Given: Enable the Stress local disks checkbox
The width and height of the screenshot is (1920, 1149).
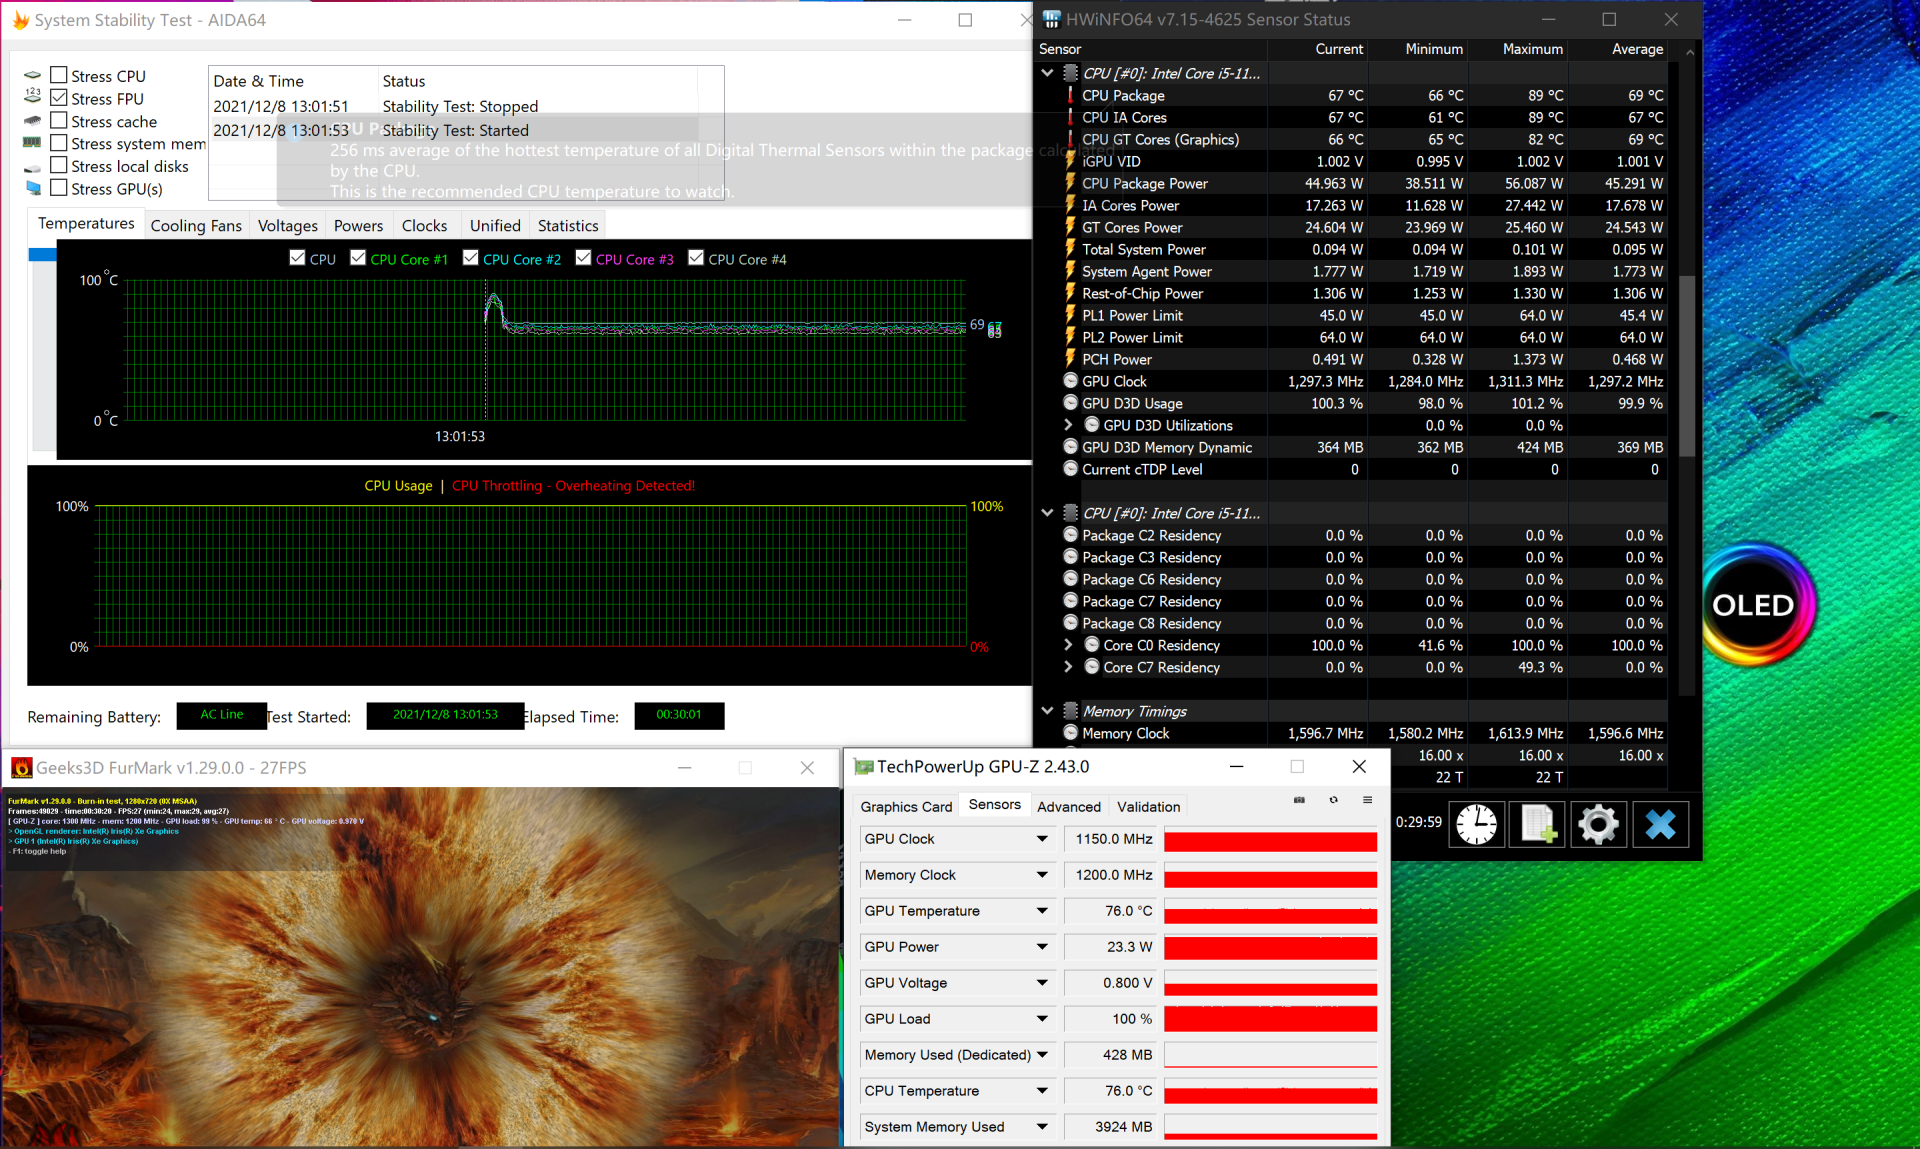Looking at the screenshot, I should pos(59,165).
